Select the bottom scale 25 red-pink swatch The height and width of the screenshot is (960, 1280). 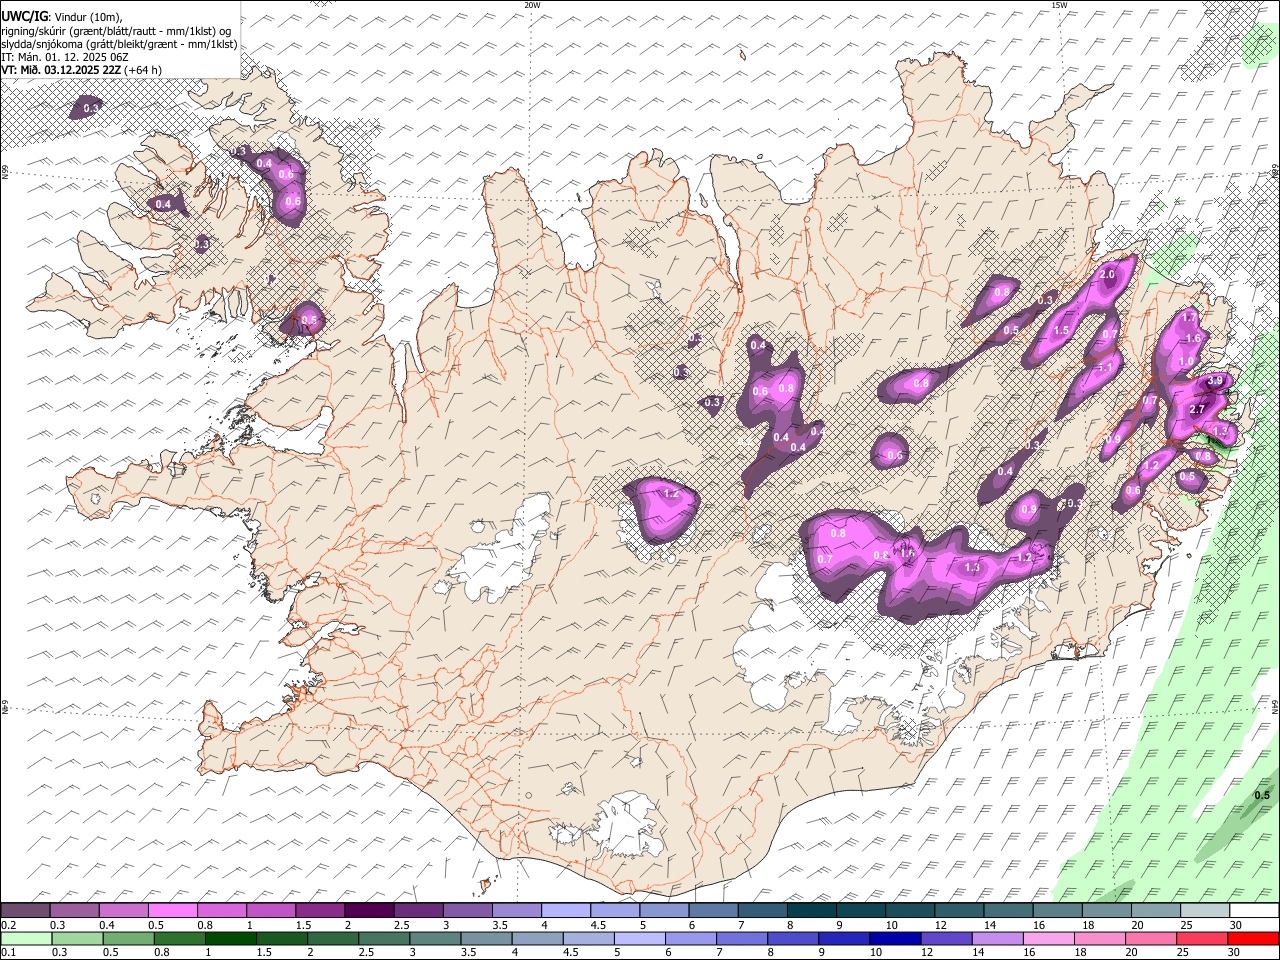(x=1201, y=938)
